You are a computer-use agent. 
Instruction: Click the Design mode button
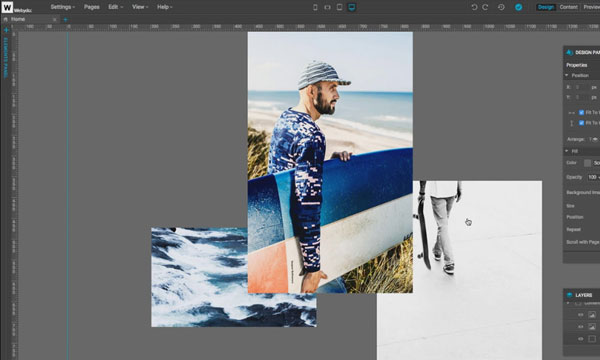point(546,7)
